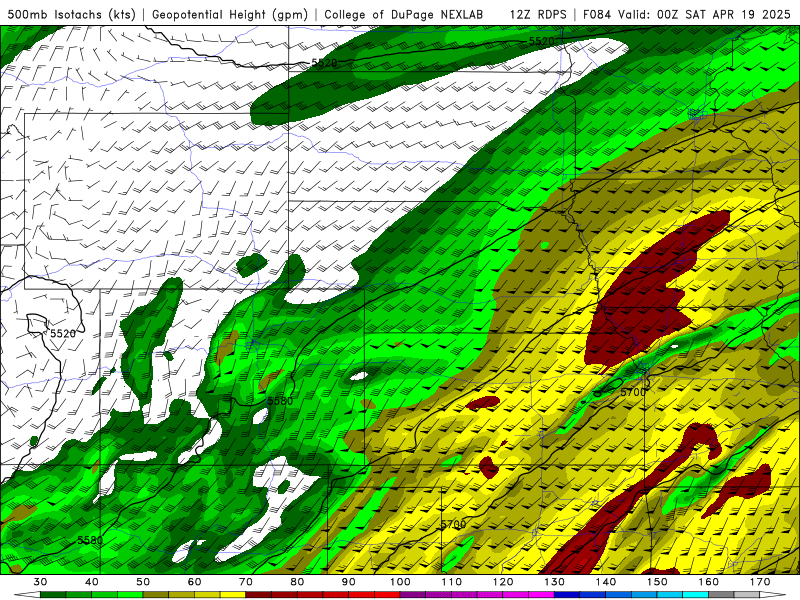Screen dimensions: 800x600
Task: Click the '160' legend scale number
Action: pos(709,582)
